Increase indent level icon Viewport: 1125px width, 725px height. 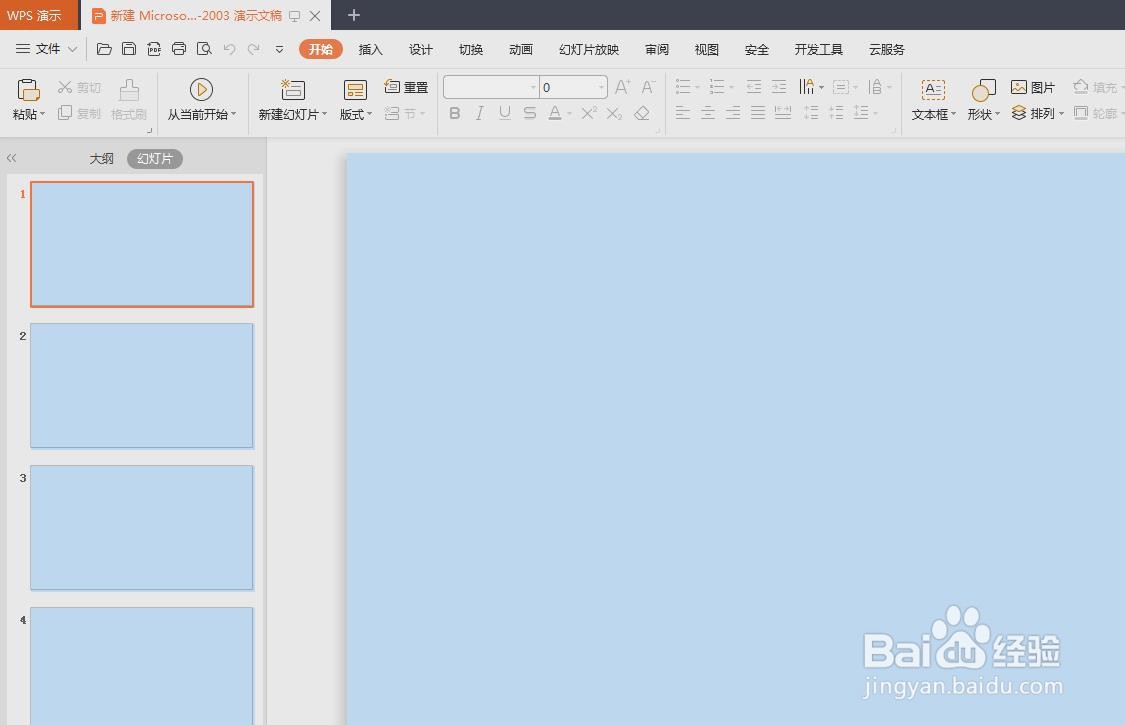coord(779,87)
